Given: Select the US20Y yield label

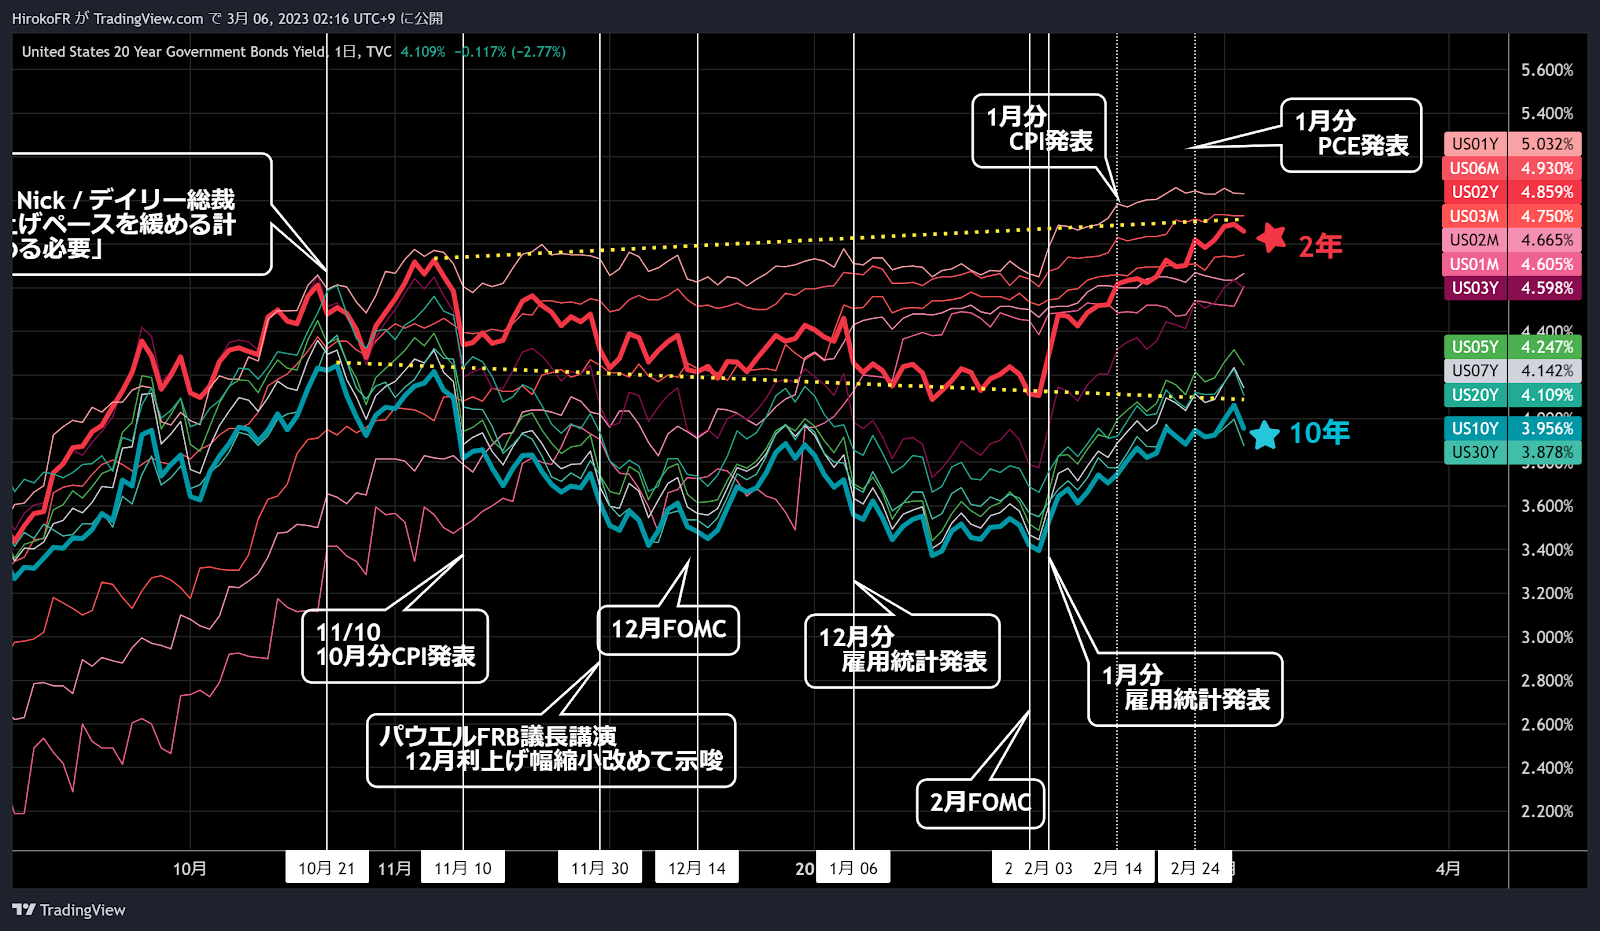Looking at the screenshot, I should [1513, 395].
